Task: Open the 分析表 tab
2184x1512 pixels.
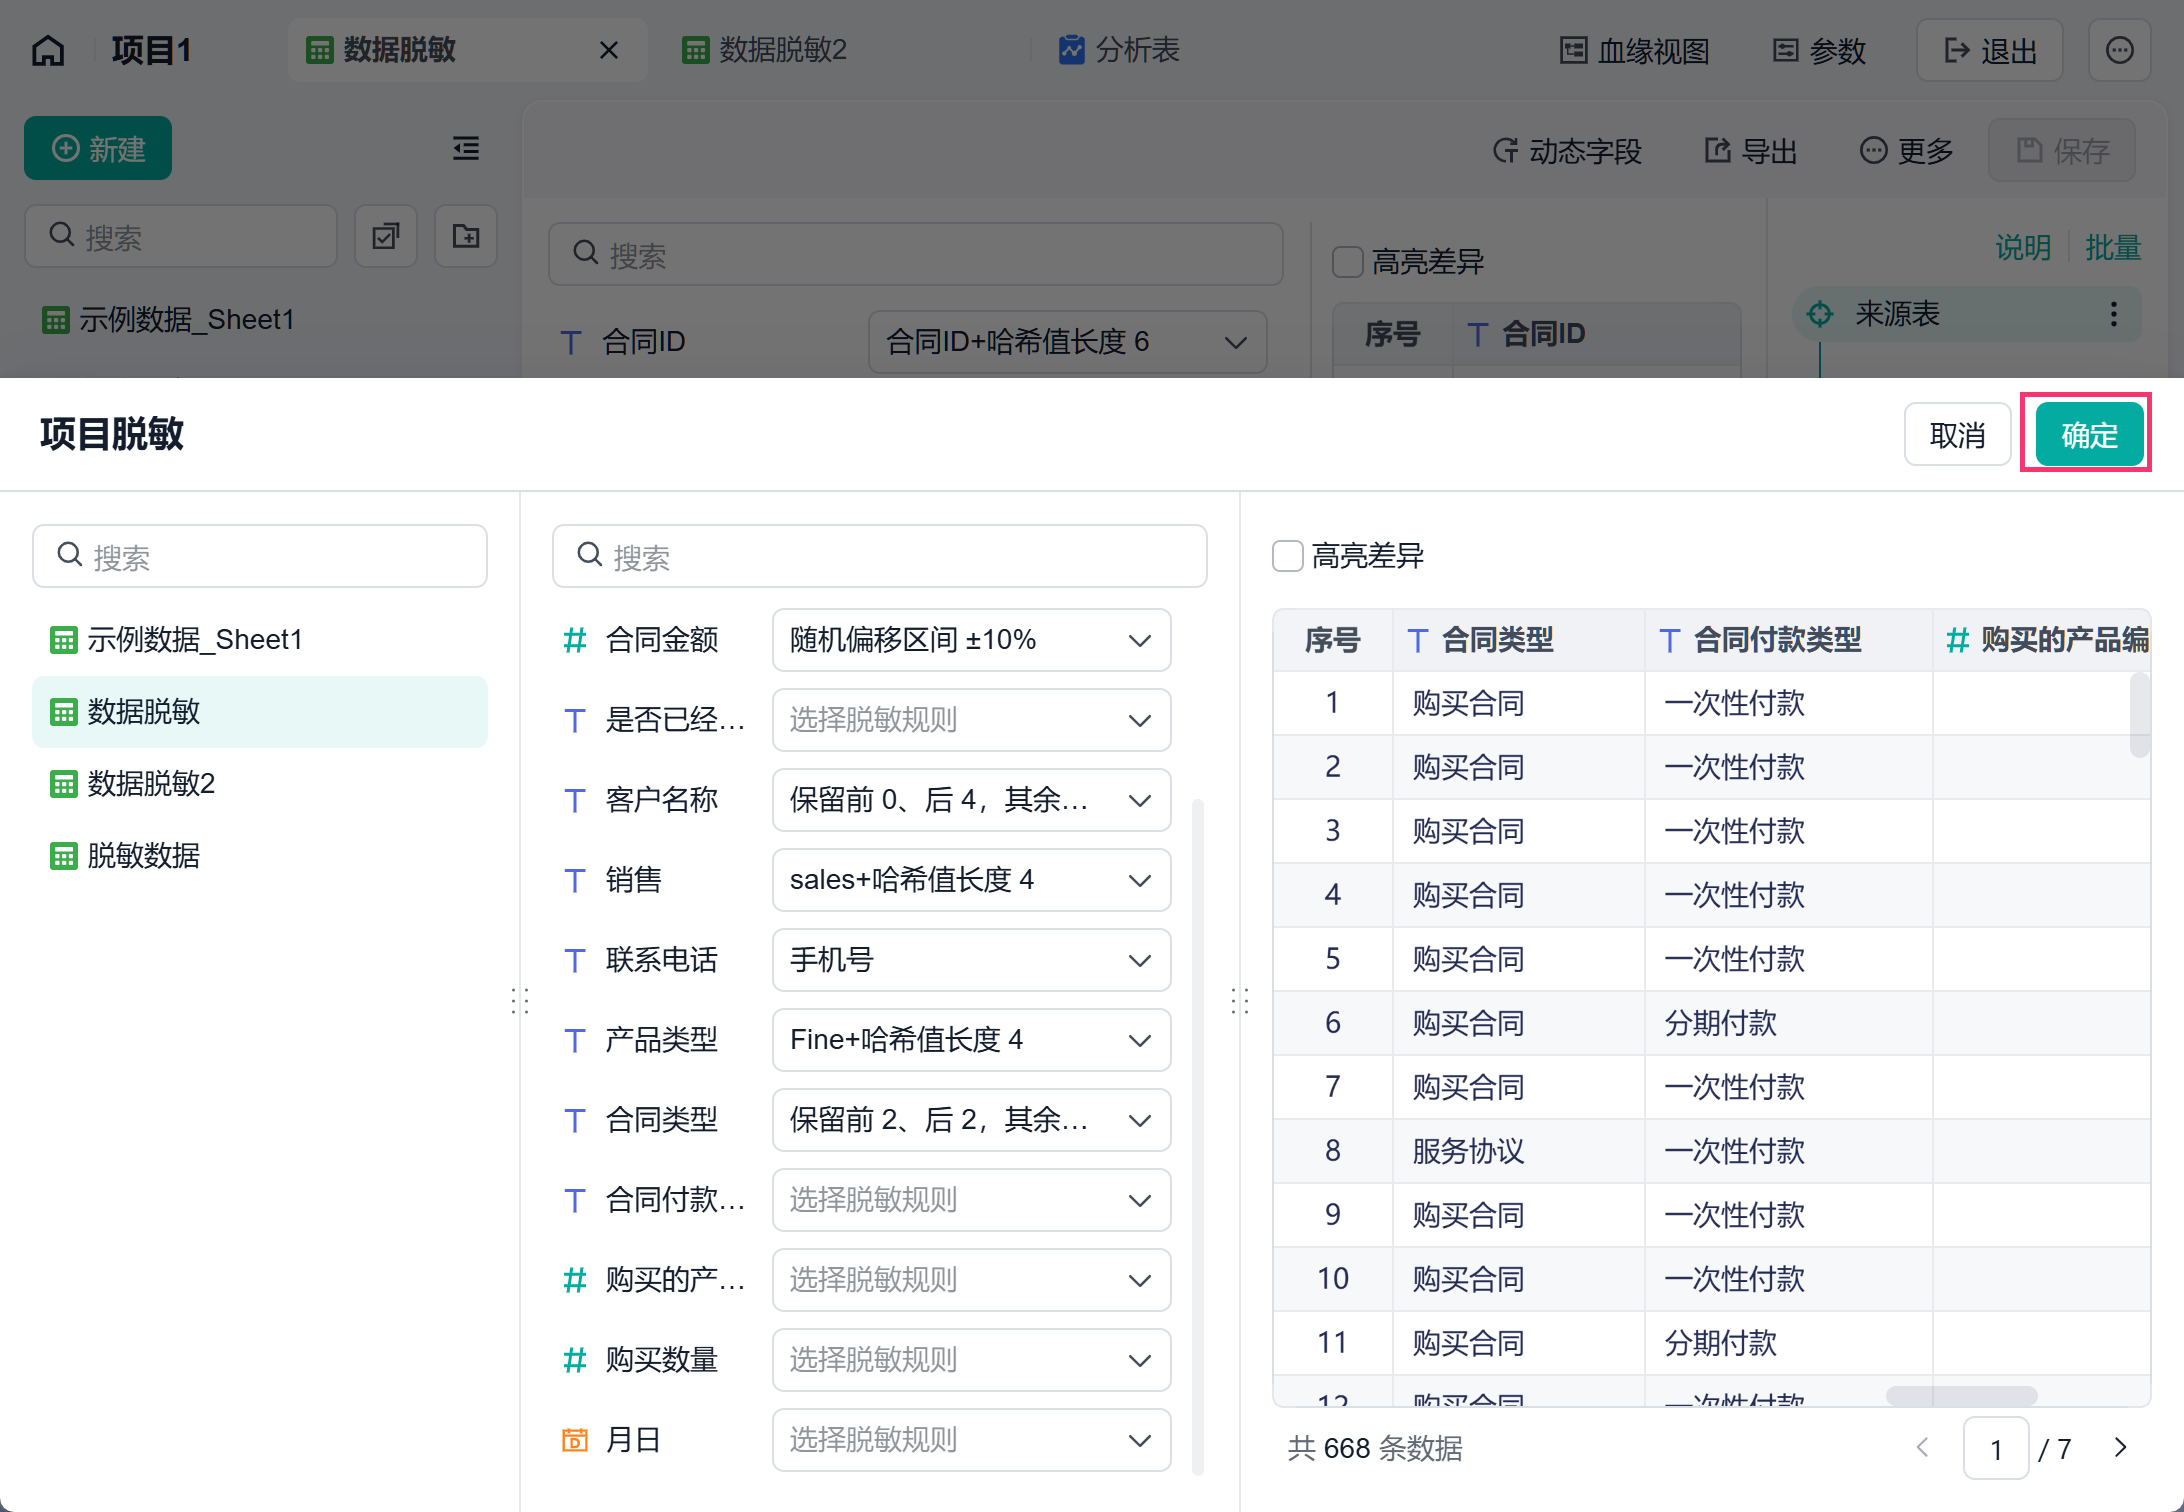Action: pyautogui.click(x=1120, y=50)
